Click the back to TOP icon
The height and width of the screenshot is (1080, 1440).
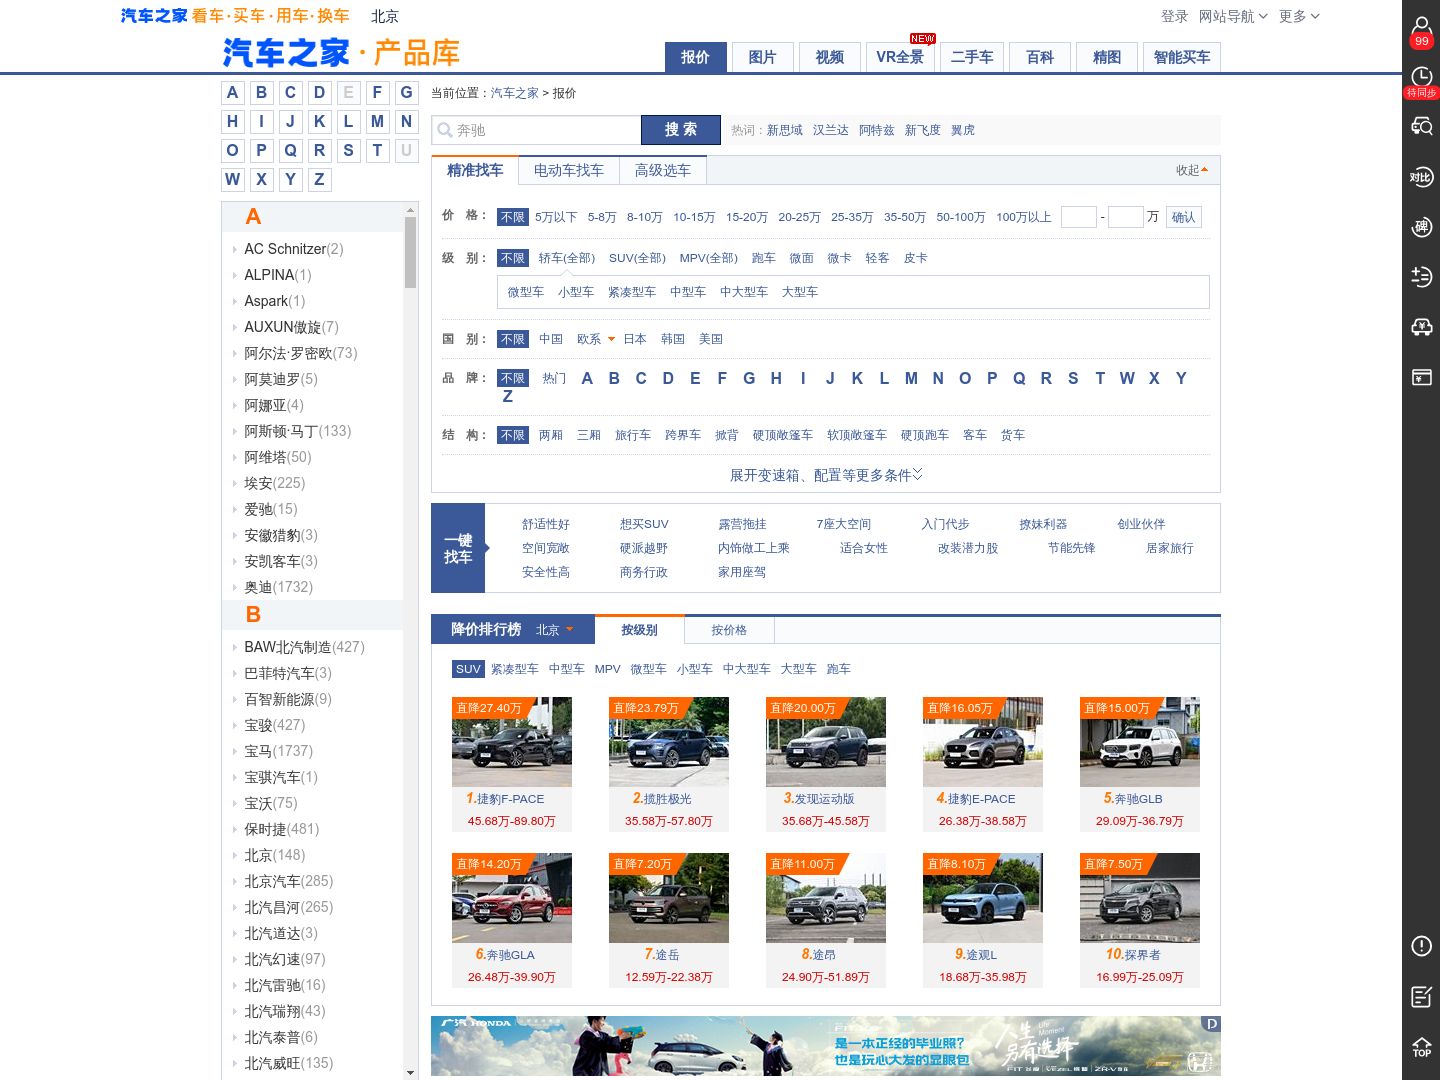point(1421,1046)
